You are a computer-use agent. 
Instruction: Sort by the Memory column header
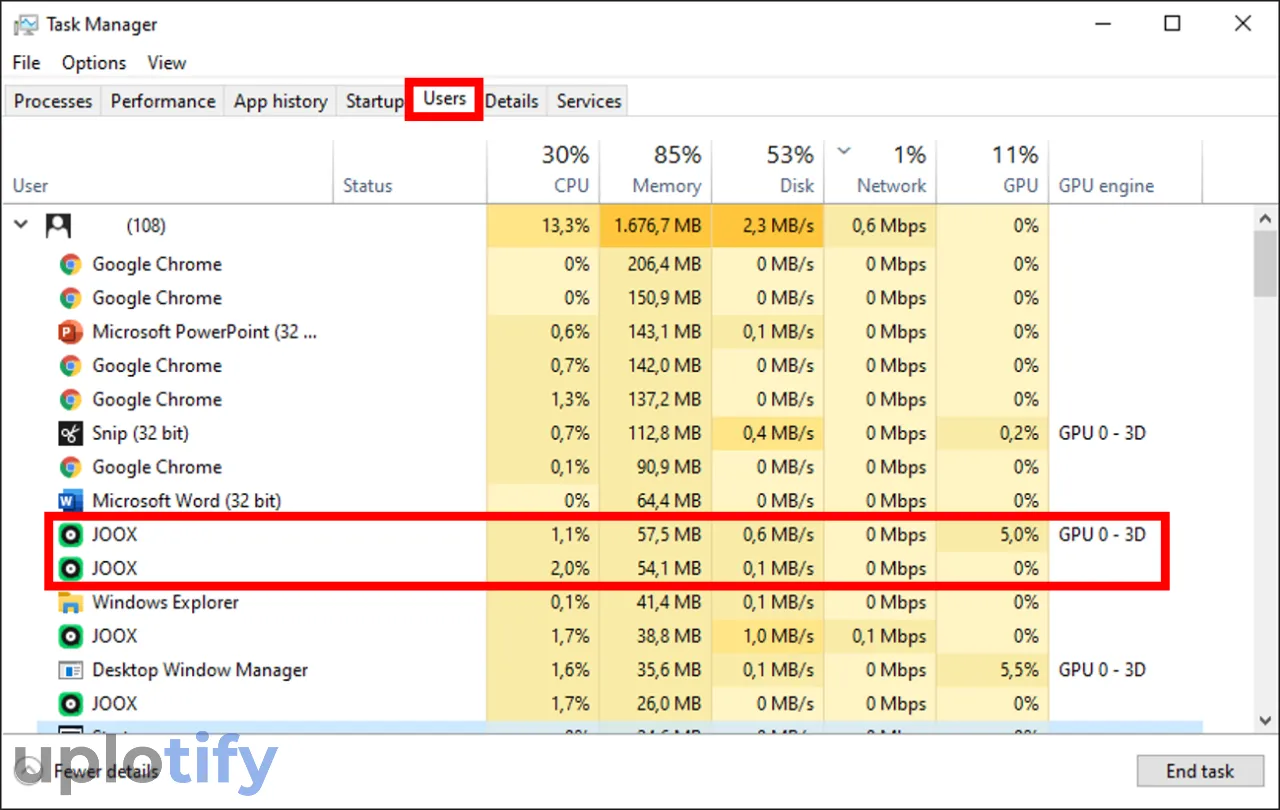coord(655,171)
